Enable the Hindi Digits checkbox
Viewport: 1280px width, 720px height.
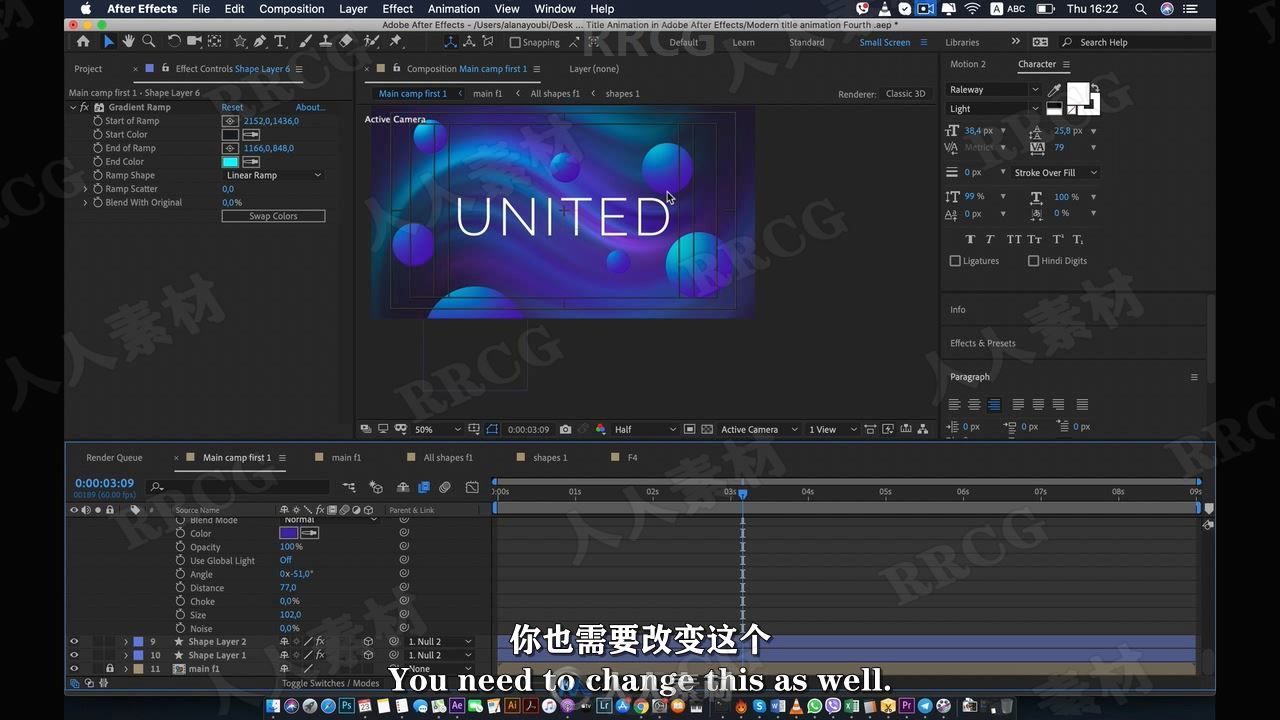point(1033,261)
